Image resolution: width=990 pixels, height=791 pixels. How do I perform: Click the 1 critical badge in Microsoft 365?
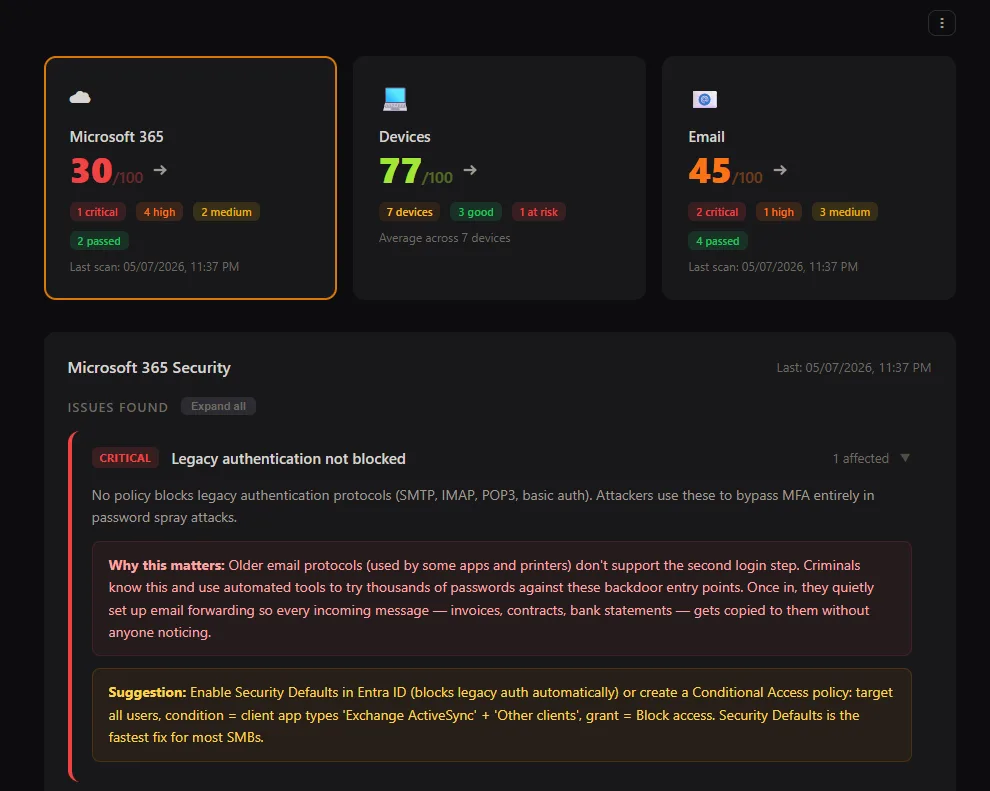[x=97, y=212]
